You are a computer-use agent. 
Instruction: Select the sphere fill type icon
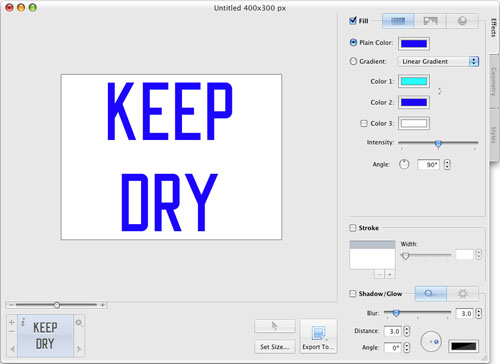462,21
